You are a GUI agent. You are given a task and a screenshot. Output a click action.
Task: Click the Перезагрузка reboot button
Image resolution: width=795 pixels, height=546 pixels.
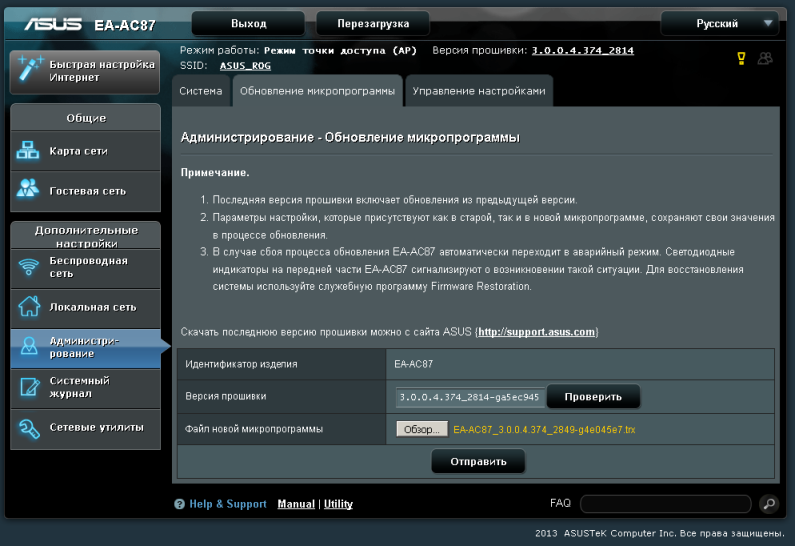(373, 23)
